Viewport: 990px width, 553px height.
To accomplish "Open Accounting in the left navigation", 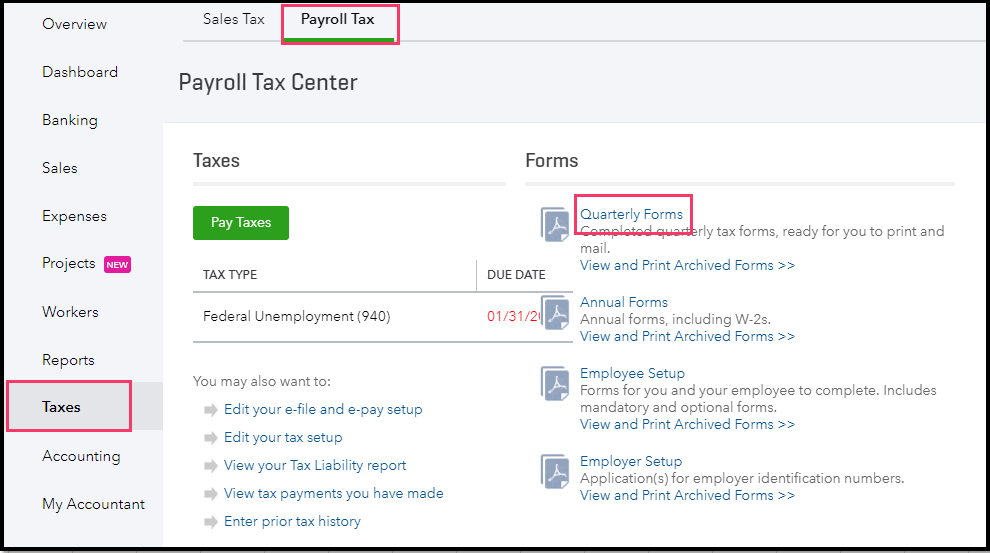I will [81, 456].
